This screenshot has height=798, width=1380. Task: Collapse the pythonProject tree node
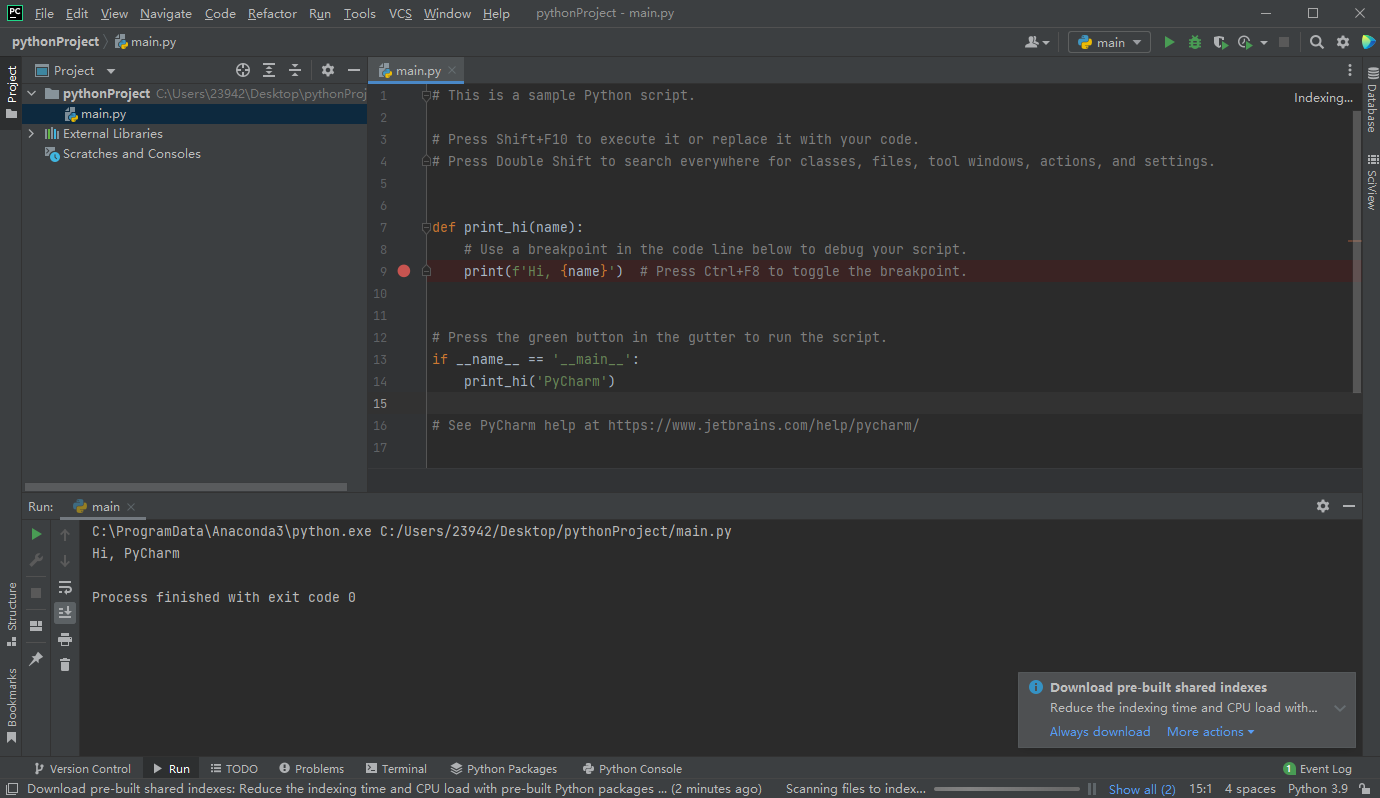point(32,93)
